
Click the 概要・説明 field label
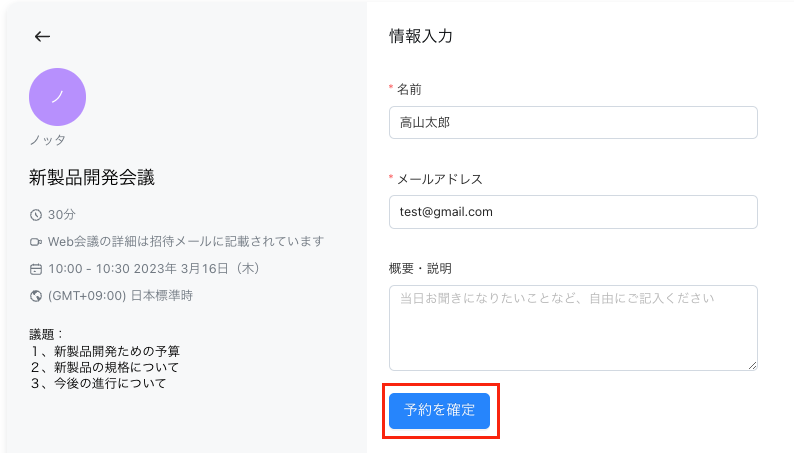pos(420,268)
